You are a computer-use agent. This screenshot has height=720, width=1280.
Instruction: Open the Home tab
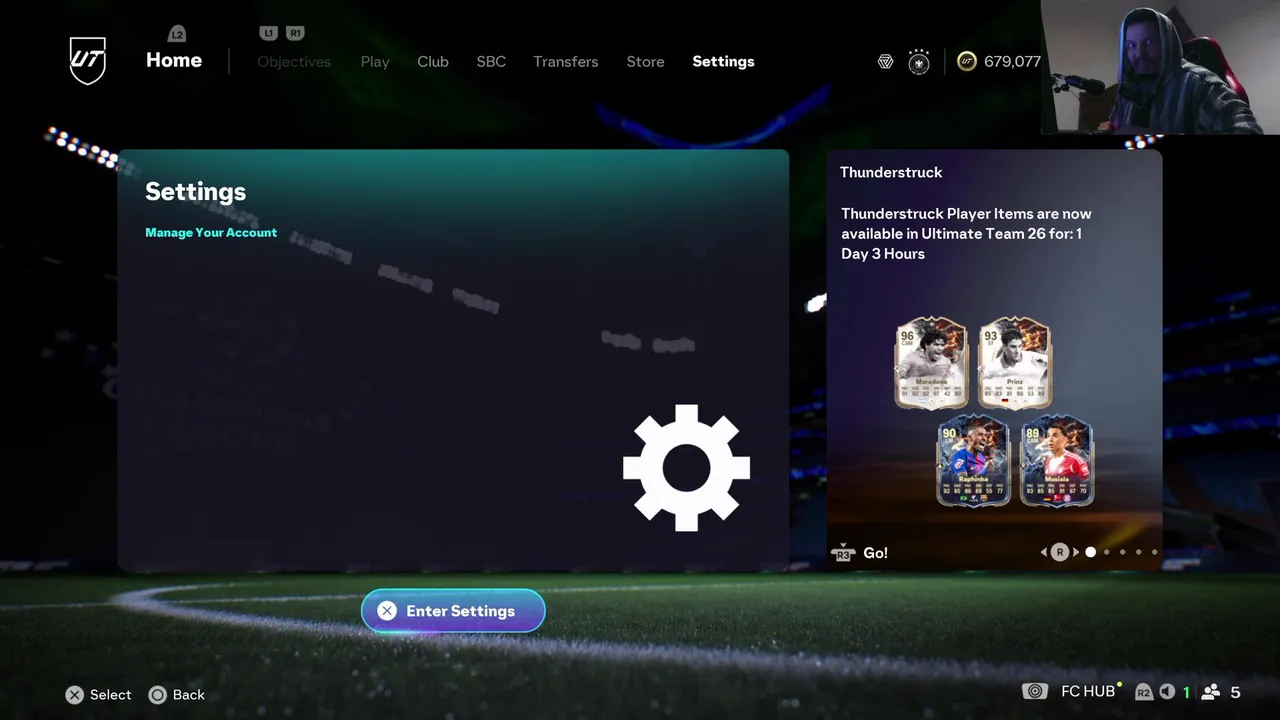174,60
